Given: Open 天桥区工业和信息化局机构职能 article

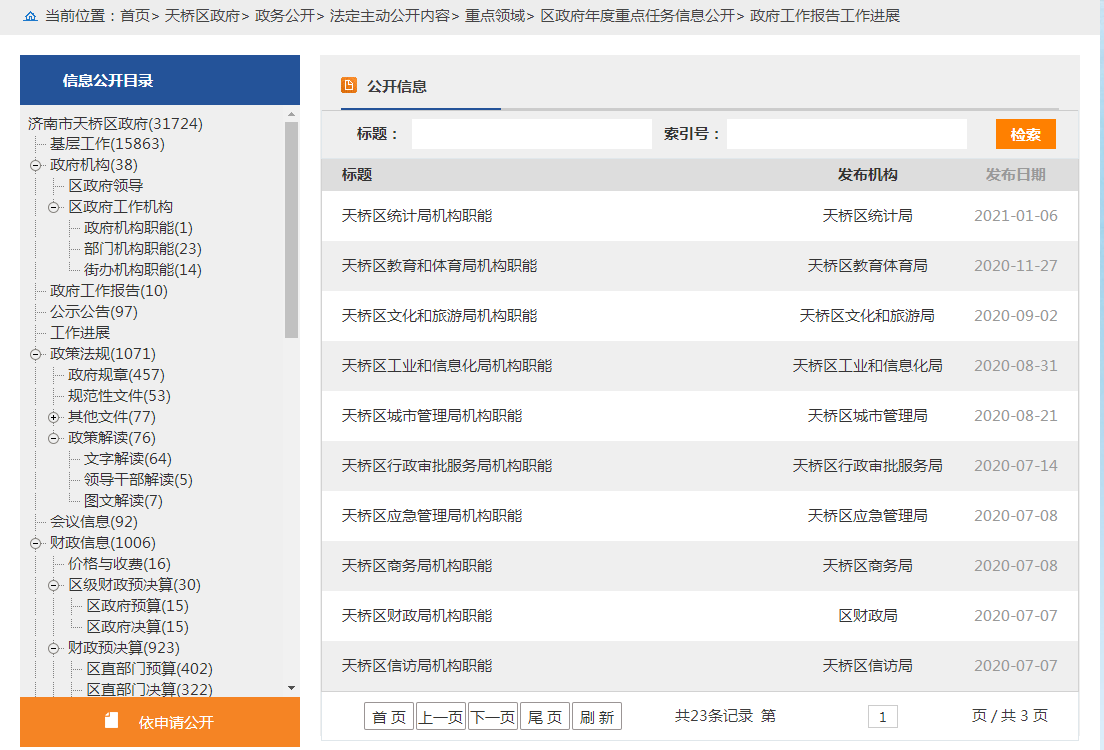Looking at the screenshot, I should point(447,366).
